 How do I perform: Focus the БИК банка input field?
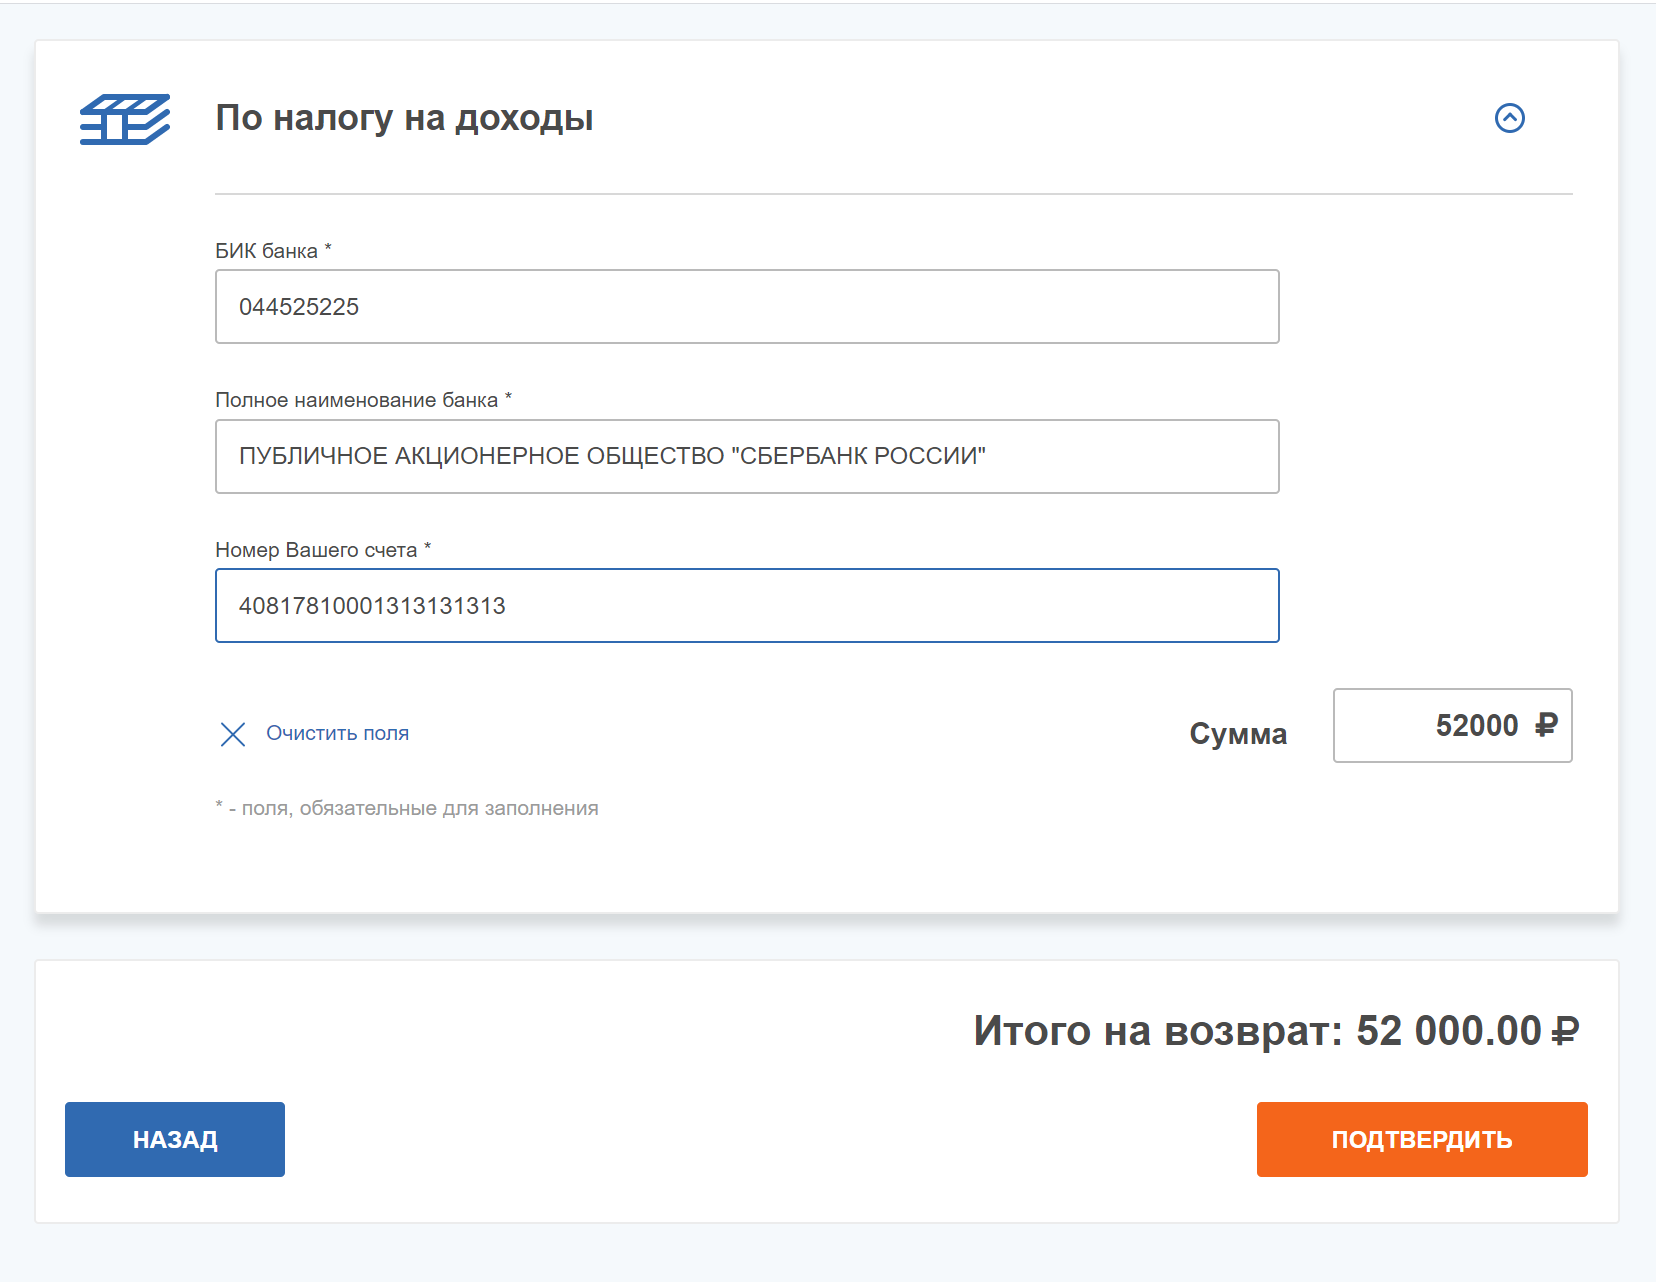tap(746, 307)
